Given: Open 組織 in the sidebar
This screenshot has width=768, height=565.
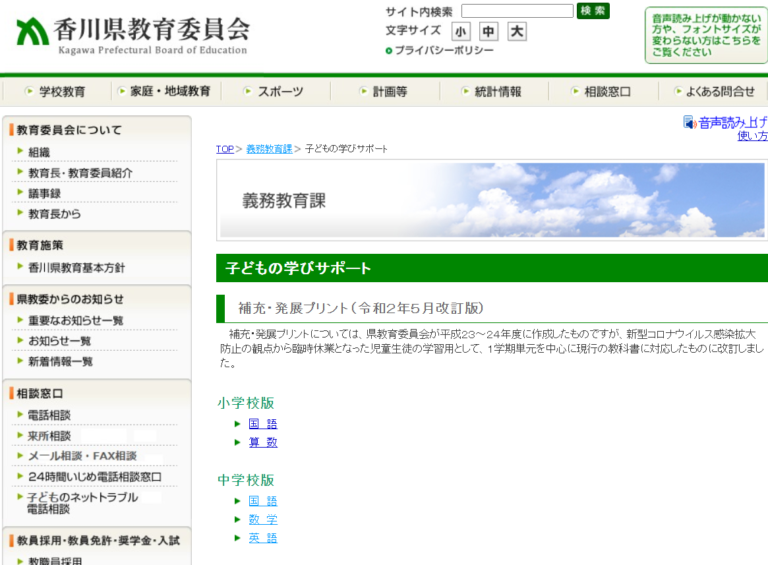Looking at the screenshot, I should point(39,152).
